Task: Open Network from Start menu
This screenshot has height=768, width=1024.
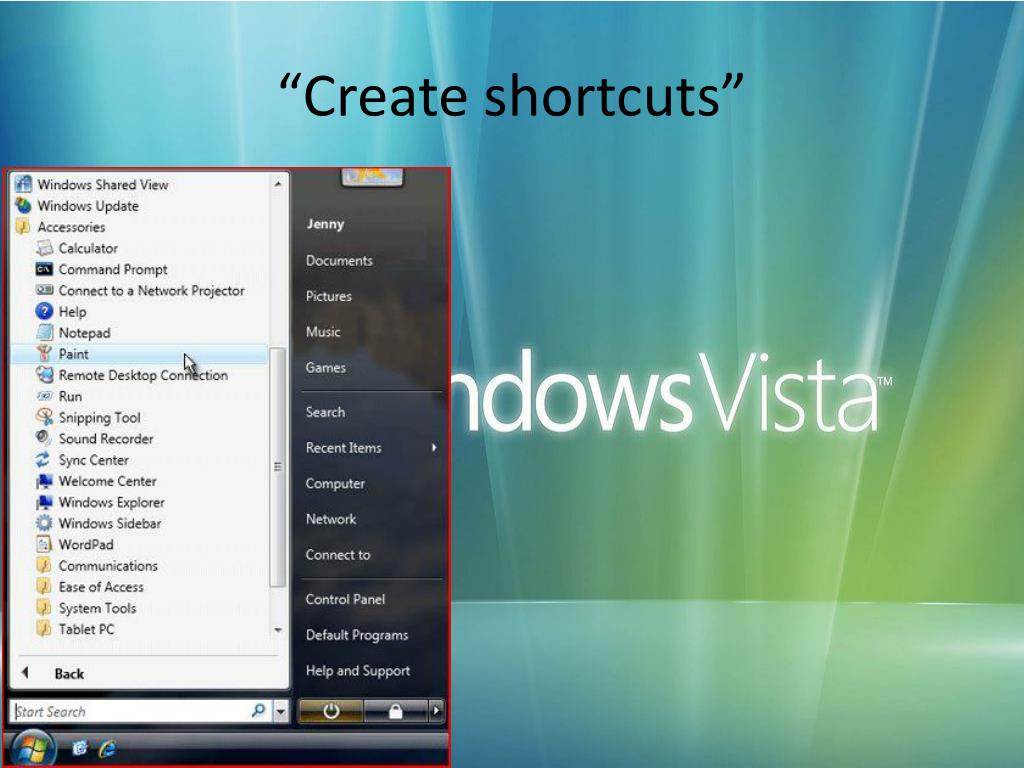Action: pyautogui.click(x=330, y=519)
